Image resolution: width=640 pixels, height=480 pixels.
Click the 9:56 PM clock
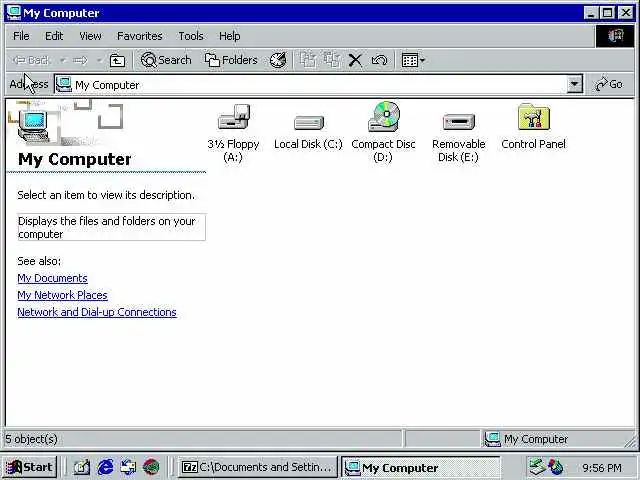coord(602,468)
